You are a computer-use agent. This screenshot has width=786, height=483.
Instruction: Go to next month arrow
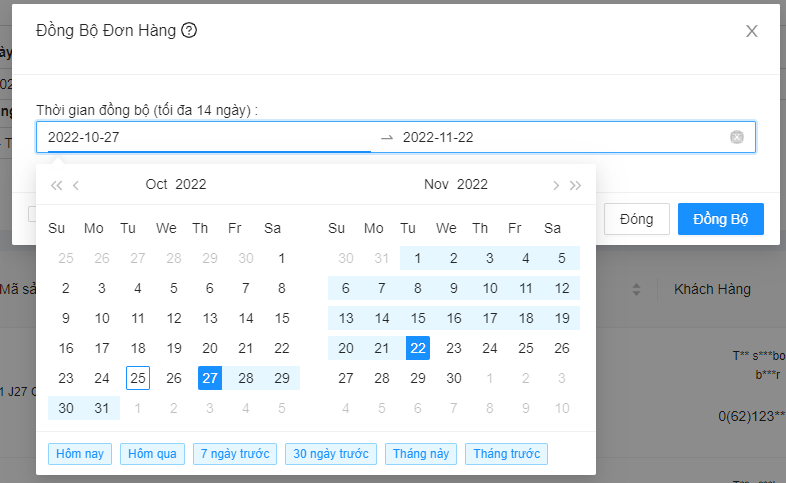[x=556, y=185]
